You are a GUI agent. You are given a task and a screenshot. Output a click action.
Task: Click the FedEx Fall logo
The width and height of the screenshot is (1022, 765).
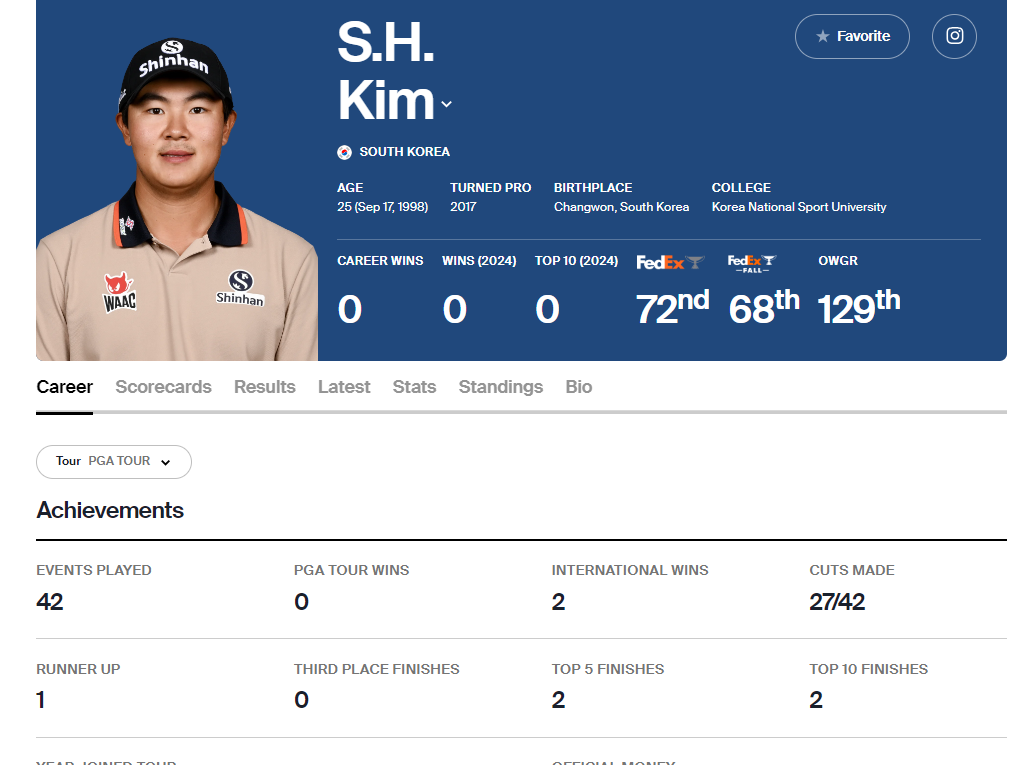pos(752,263)
